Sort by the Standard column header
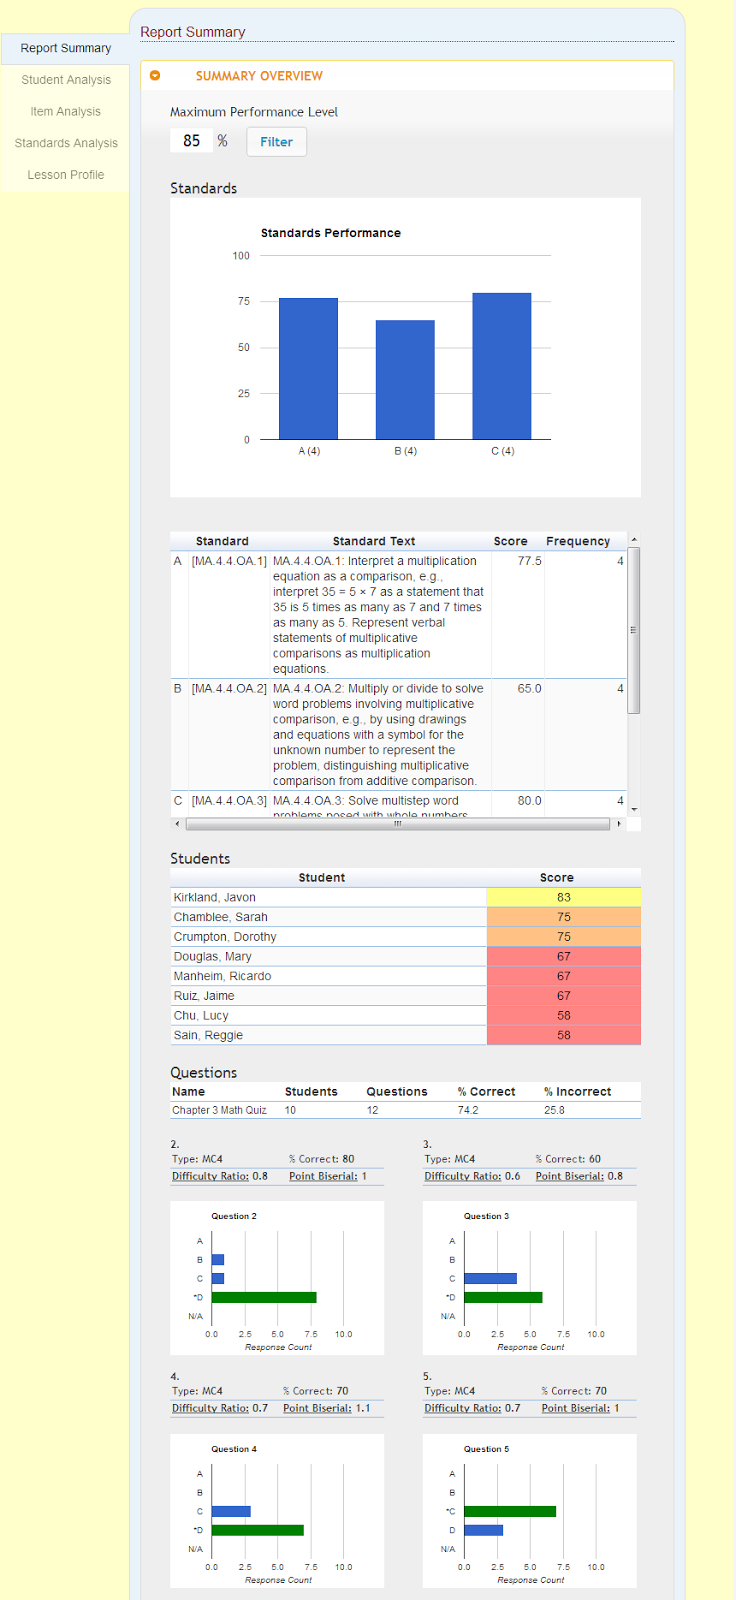Viewport: 736px width, 1600px height. (222, 541)
